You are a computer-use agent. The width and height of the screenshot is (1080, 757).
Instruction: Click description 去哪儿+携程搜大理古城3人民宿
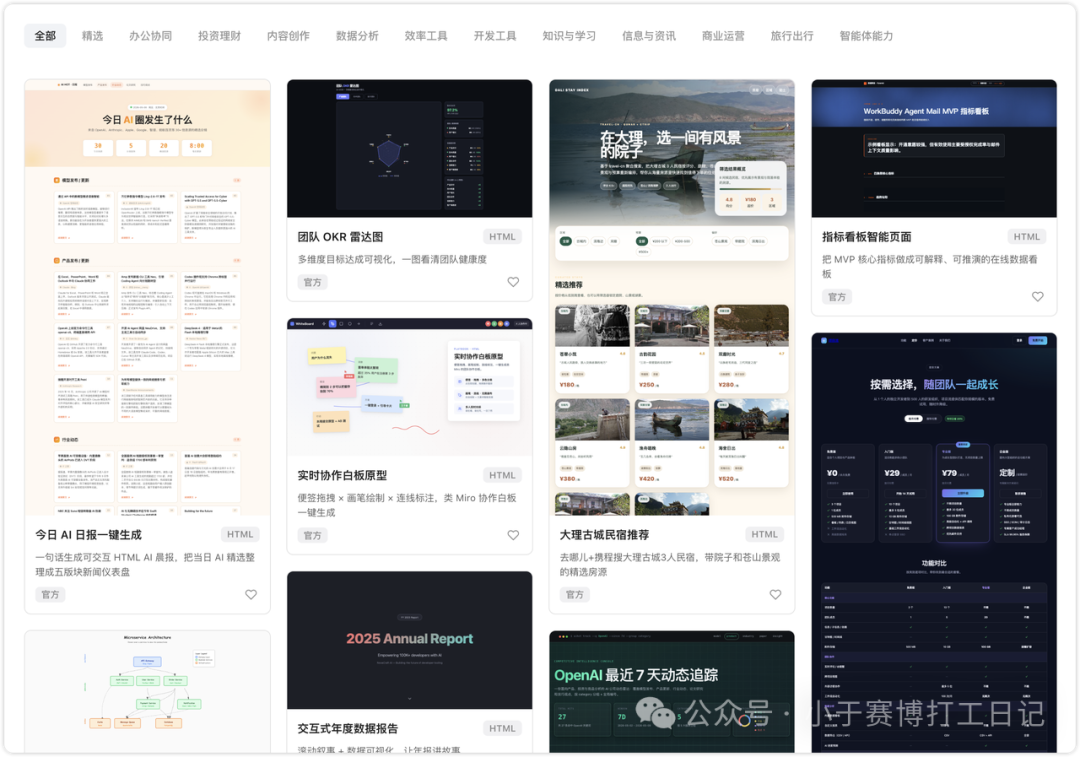pyautogui.click(x=669, y=564)
